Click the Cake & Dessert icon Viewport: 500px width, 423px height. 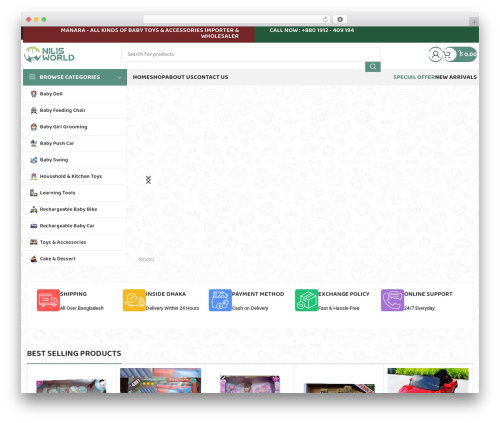[34, 259]
